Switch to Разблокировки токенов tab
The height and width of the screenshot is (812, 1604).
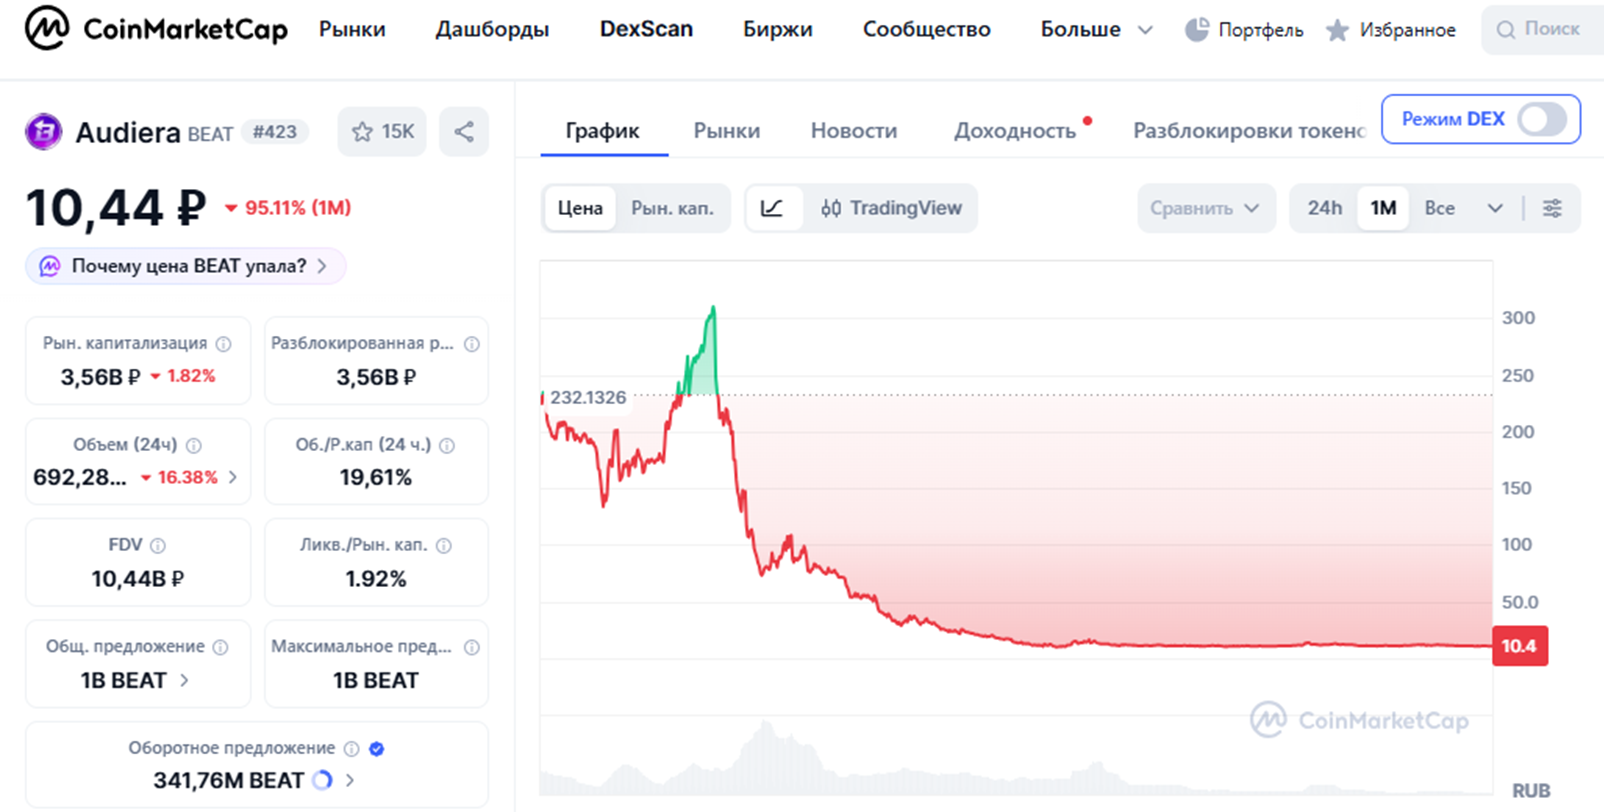1249,131
